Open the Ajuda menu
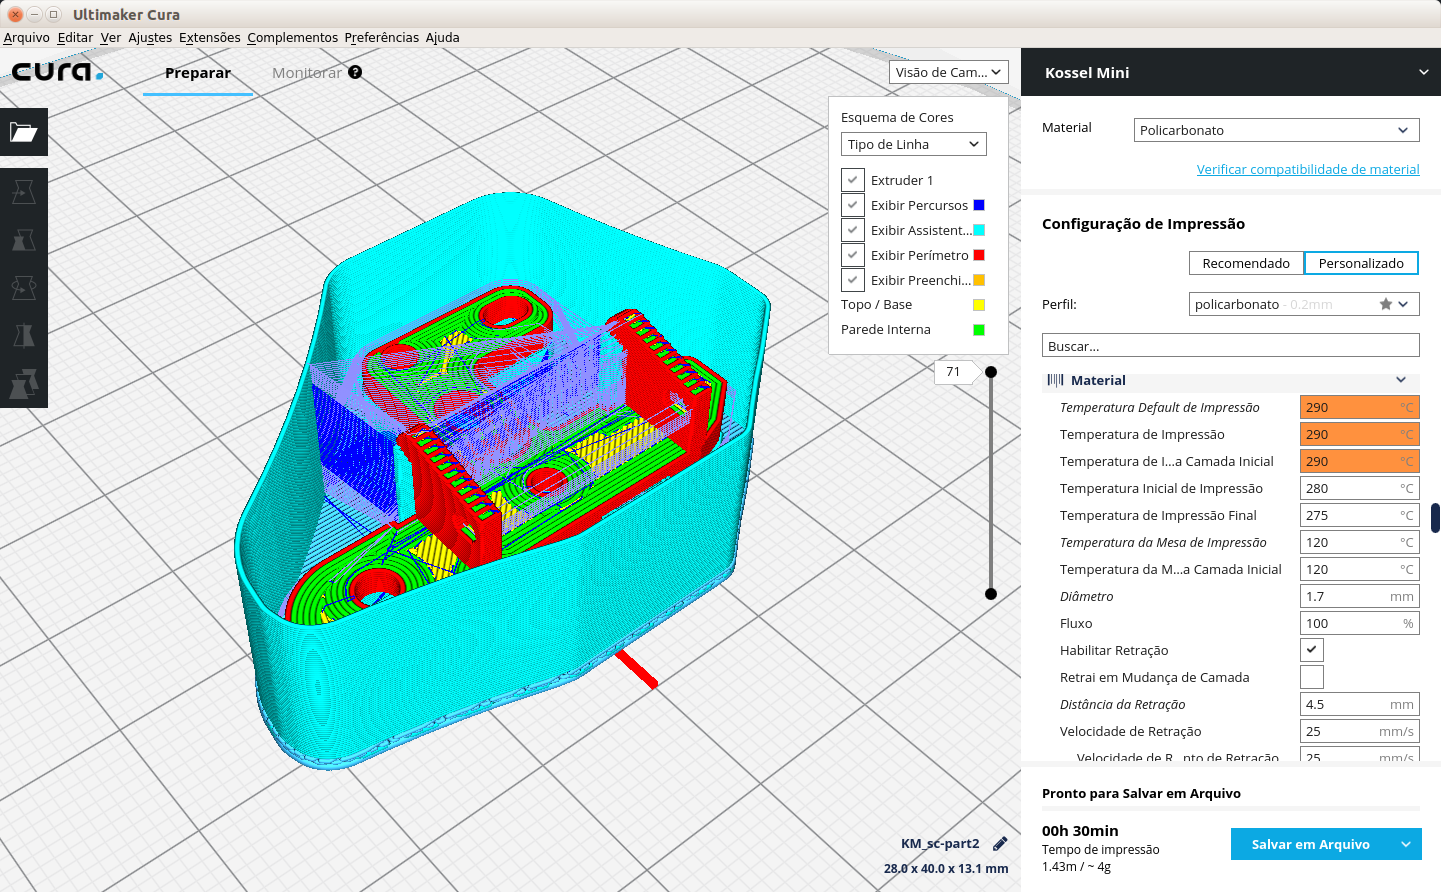This screenshot has width=1441, height=892. pos(443,37)
